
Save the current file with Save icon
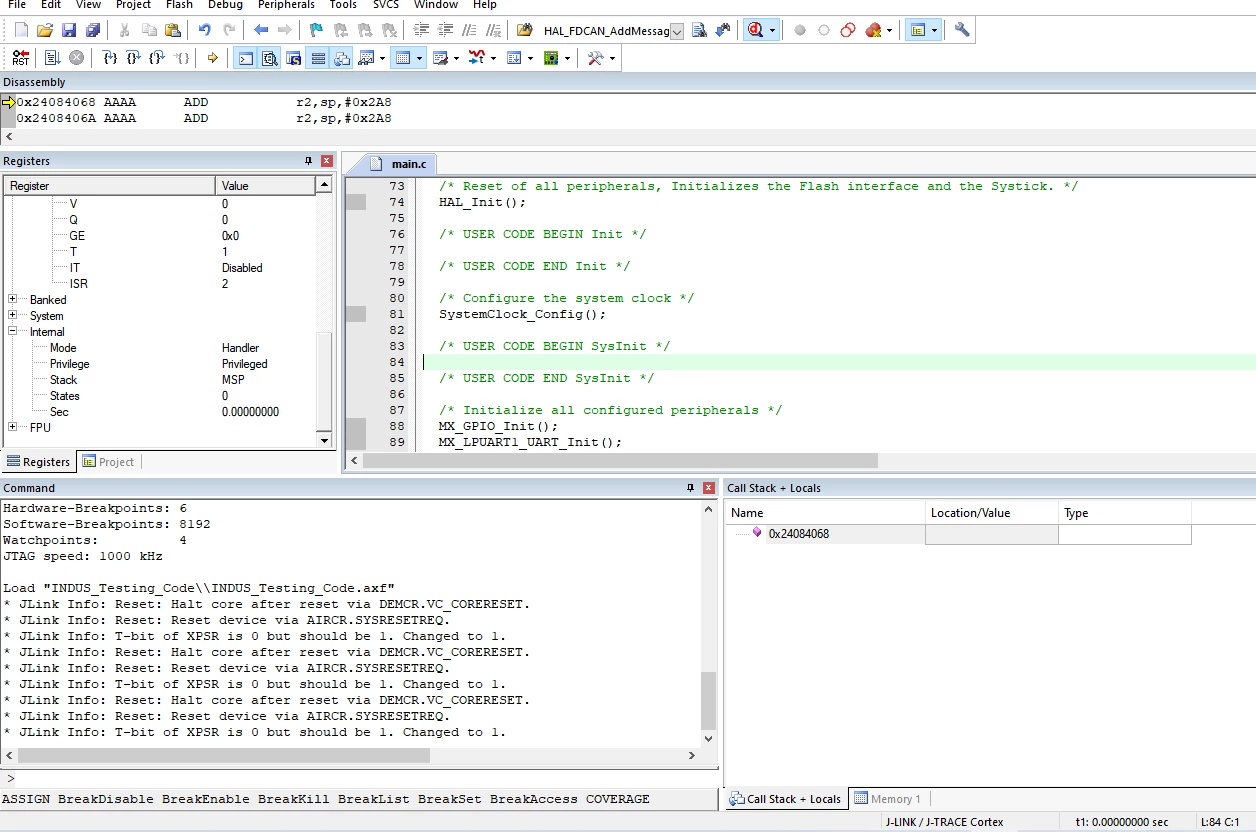click(x=69, y=30)
